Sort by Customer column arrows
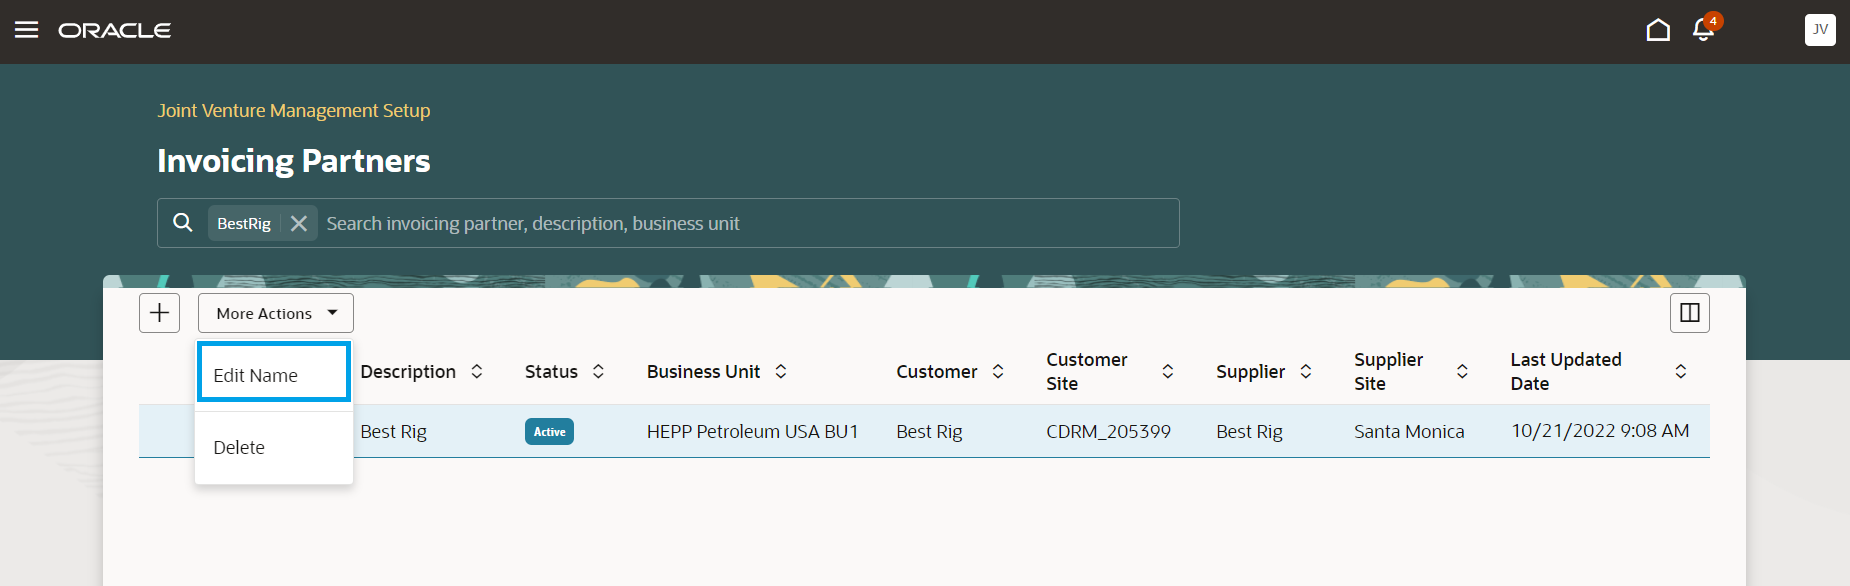Image resolution: width=1850 pixels, height=586 pixels. [998, 371]
